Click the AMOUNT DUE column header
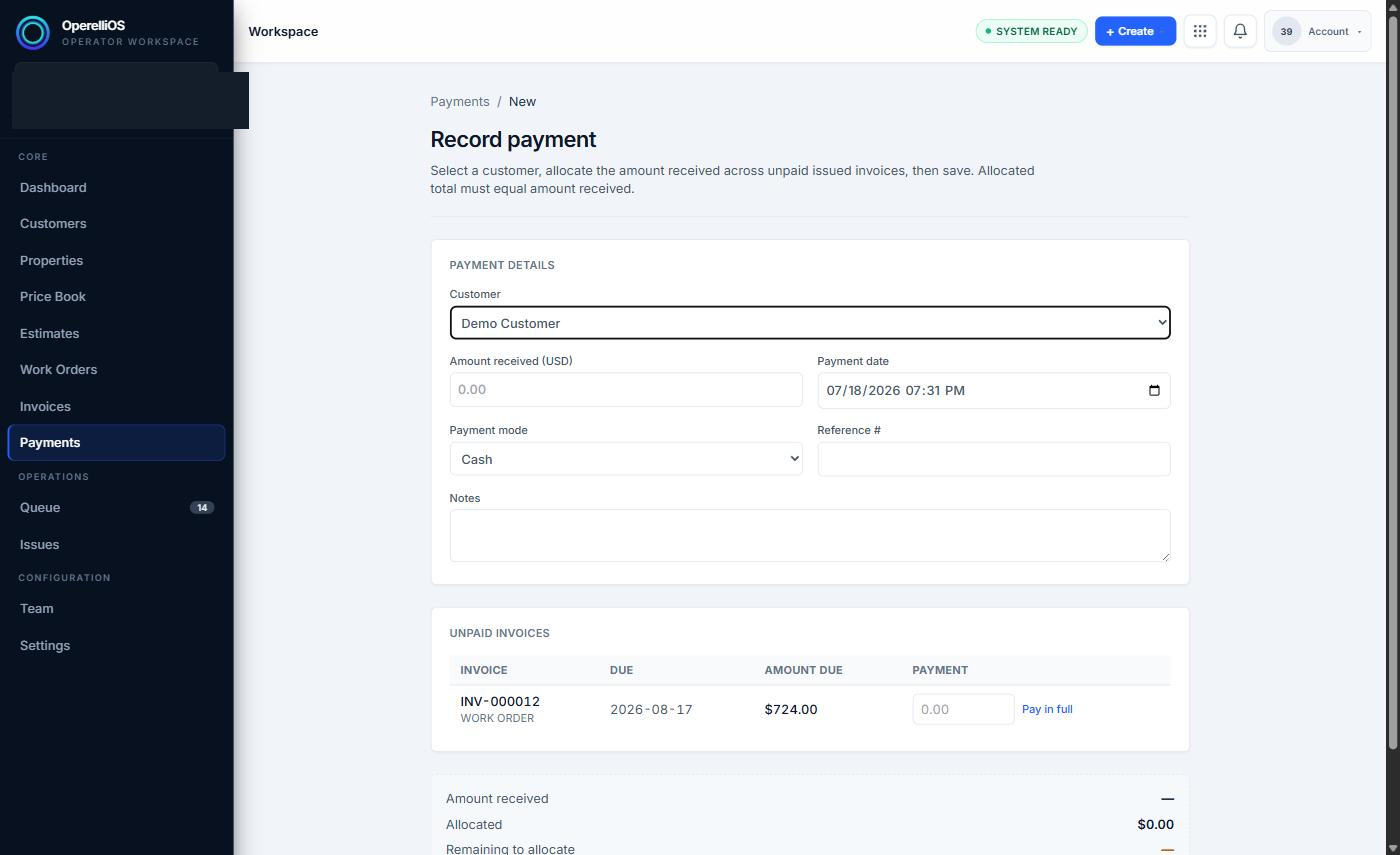 coord(804,670)
